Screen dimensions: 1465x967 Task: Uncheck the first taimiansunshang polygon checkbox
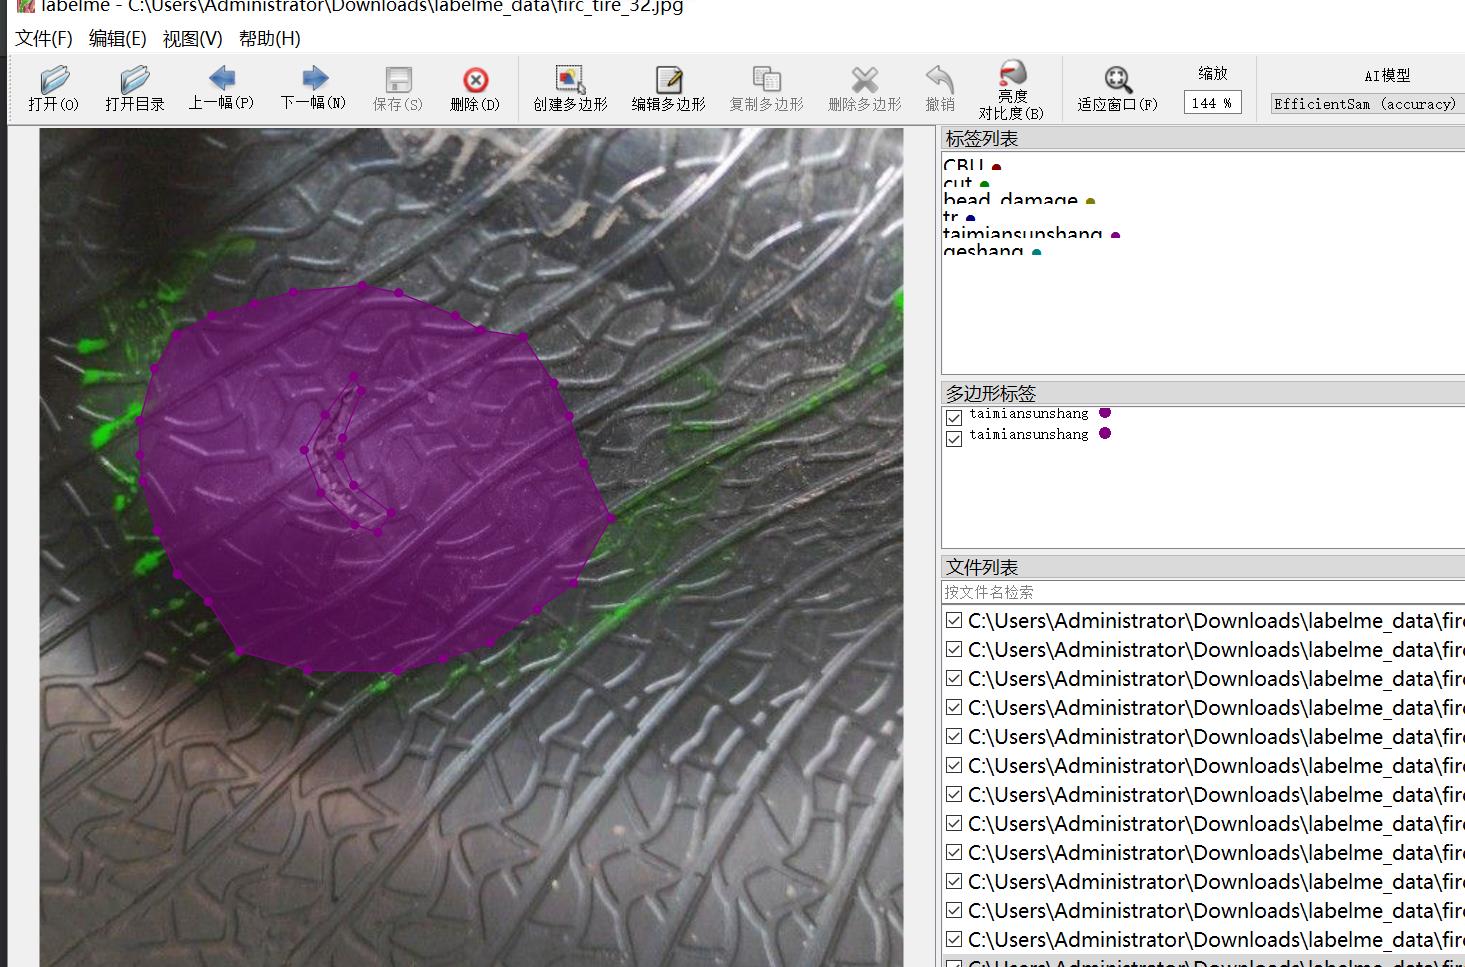[954, 417]
